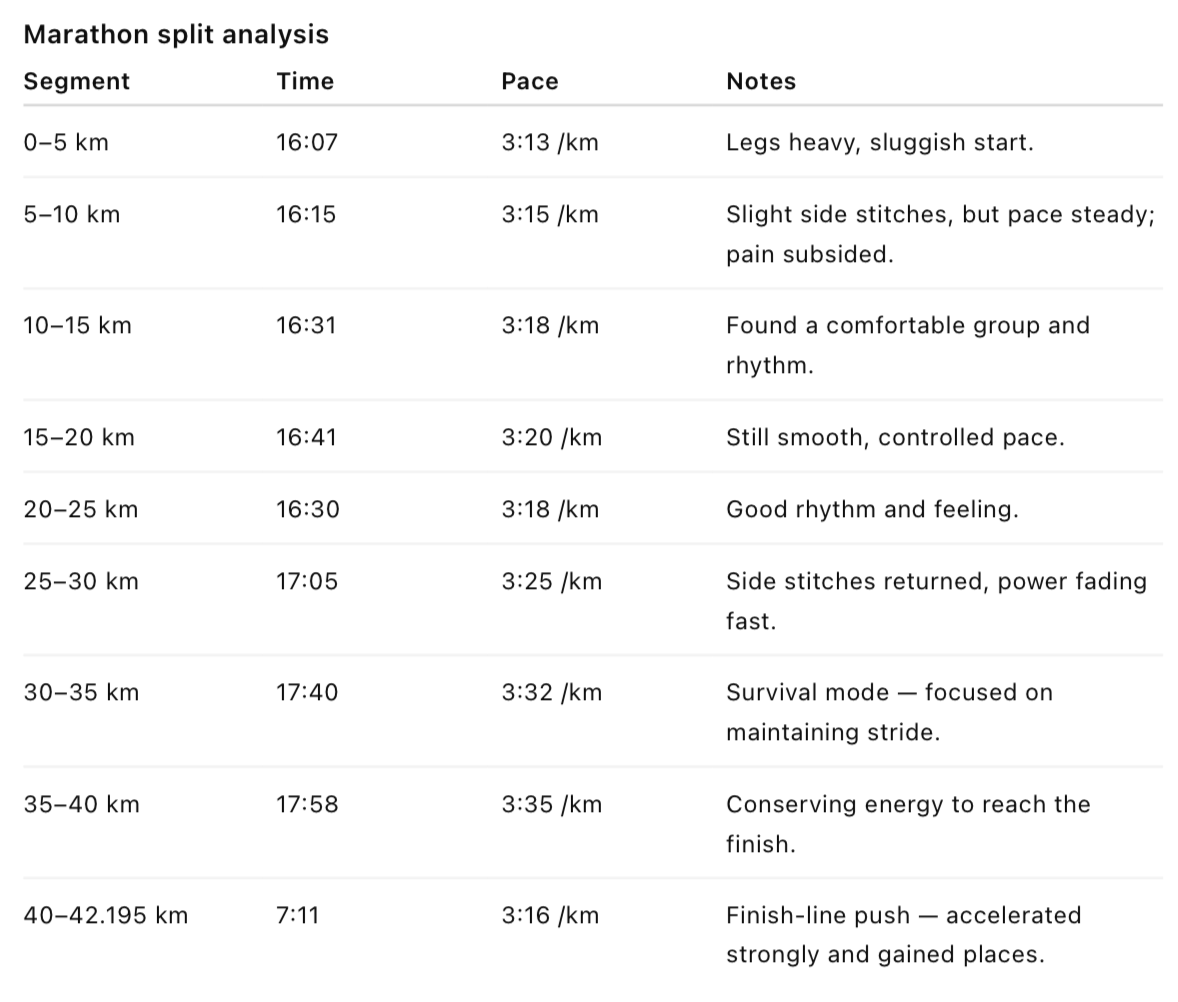This screenshot has height=1002, width=1178.
Task: Select the 10–15 km segment cell
Action: (x=78, y=325)
